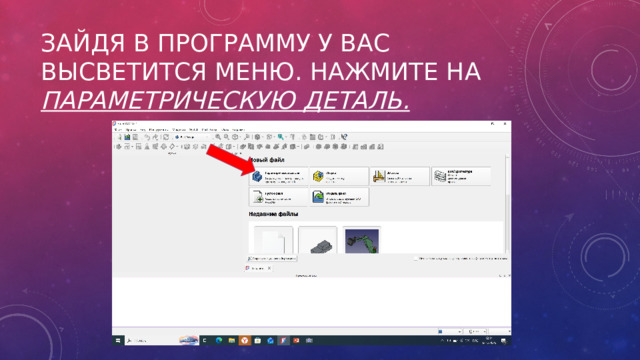
Task: Click the start page vertical scrollbar
Action: tap(507, 204)
